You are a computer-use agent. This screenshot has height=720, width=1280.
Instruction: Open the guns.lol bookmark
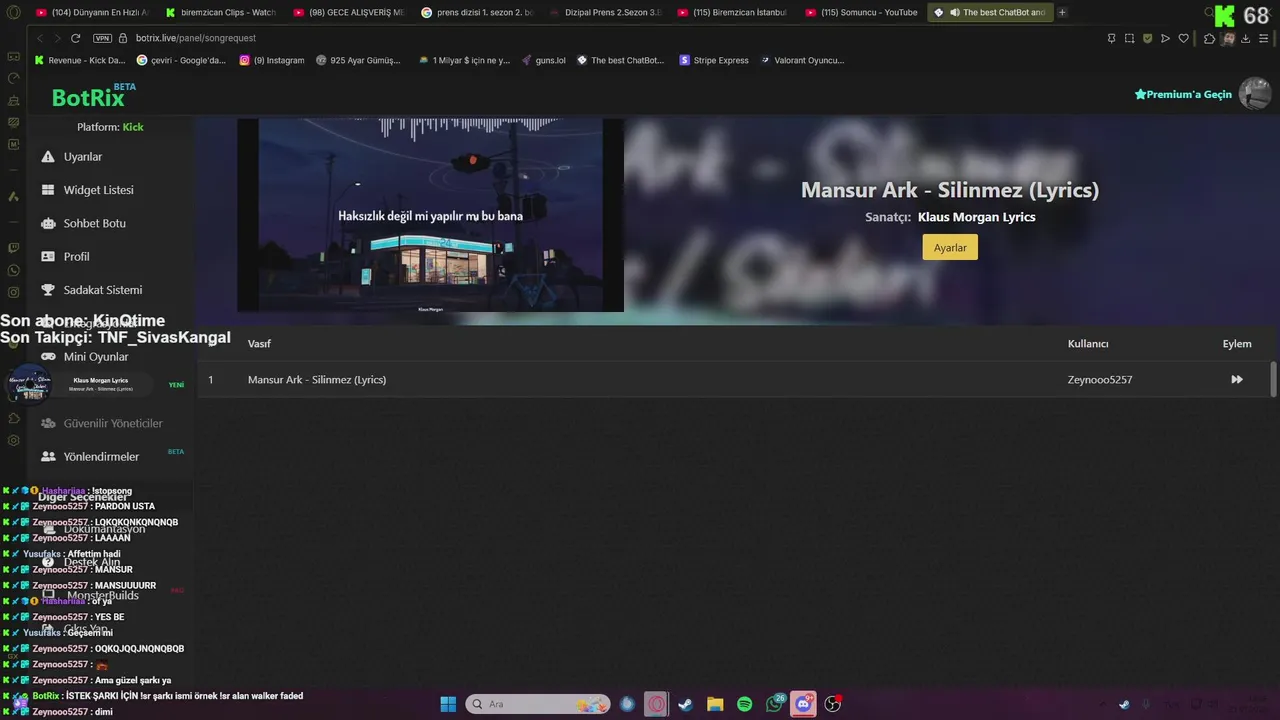click(x=544, y=60)
